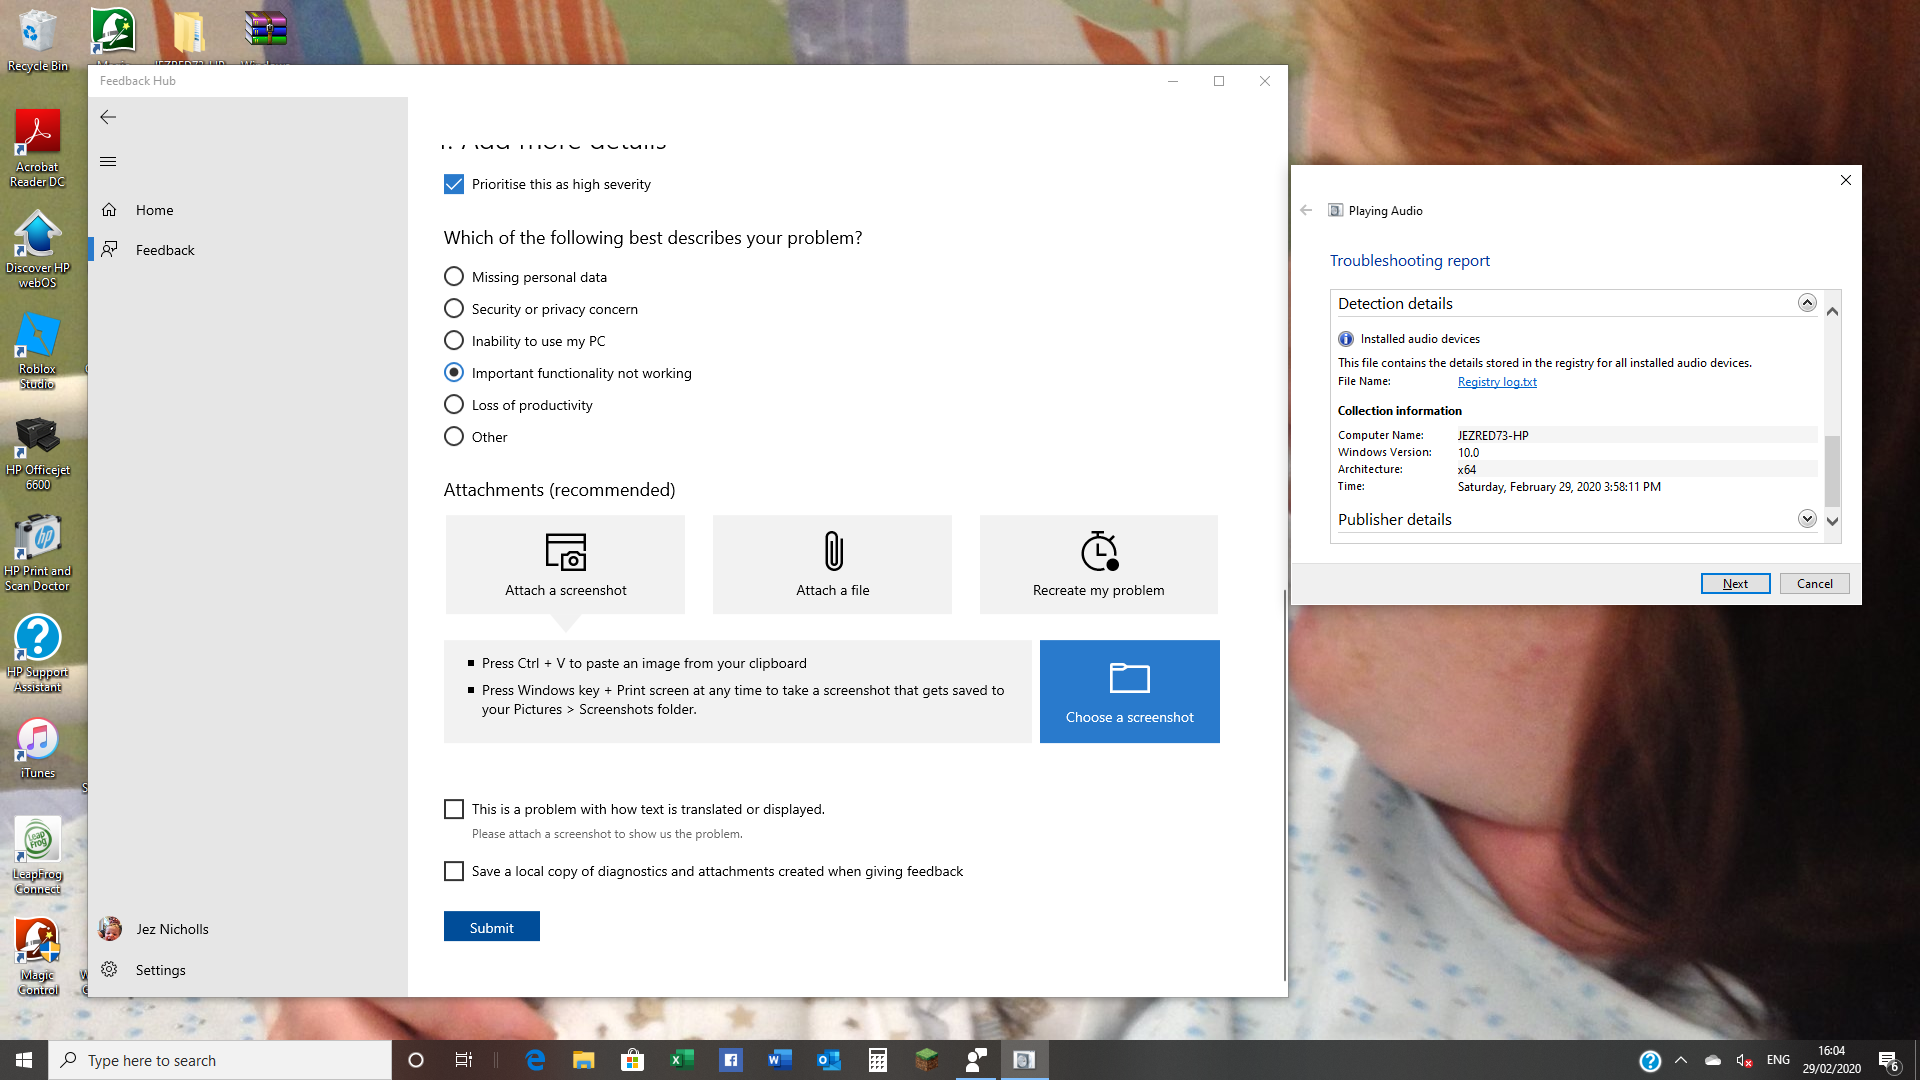This screenshot has width=1920, height=1080.
Task: Click Choose a screenshot button
Action: [1129, 691]
